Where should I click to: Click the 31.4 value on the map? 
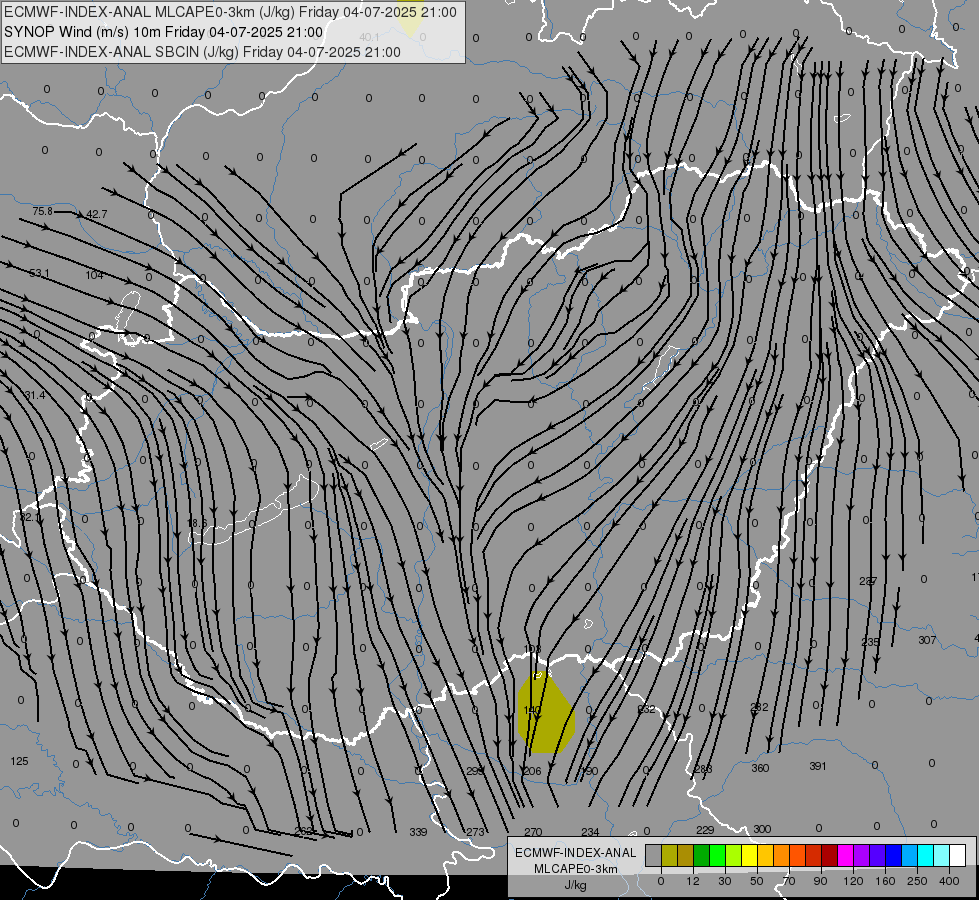coord(35,395)
